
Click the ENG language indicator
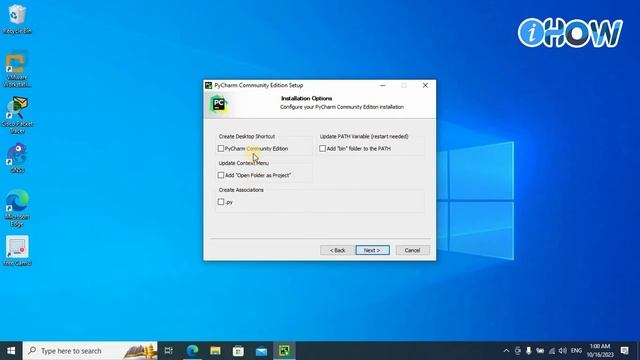pyautogui.click(x=576, y=351)
